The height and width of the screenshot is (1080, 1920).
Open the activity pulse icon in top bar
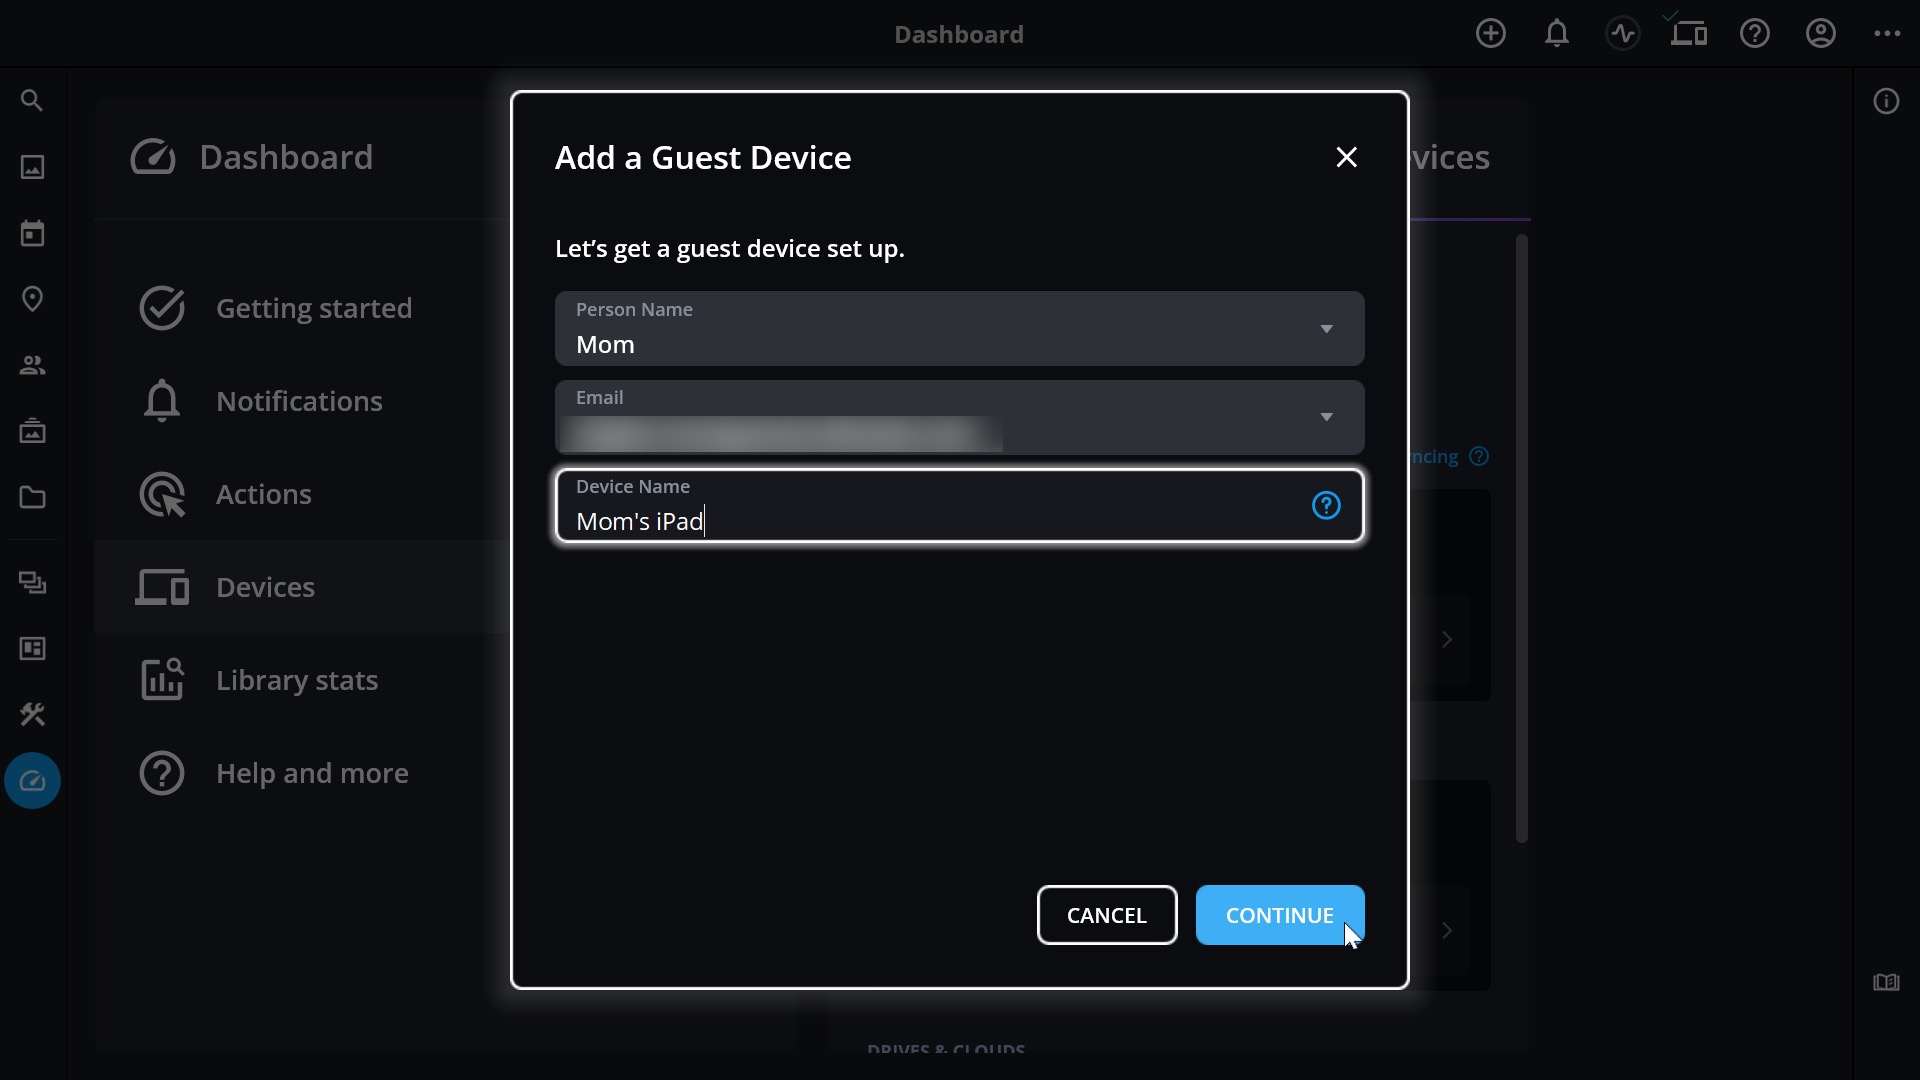pos(1622,34)
